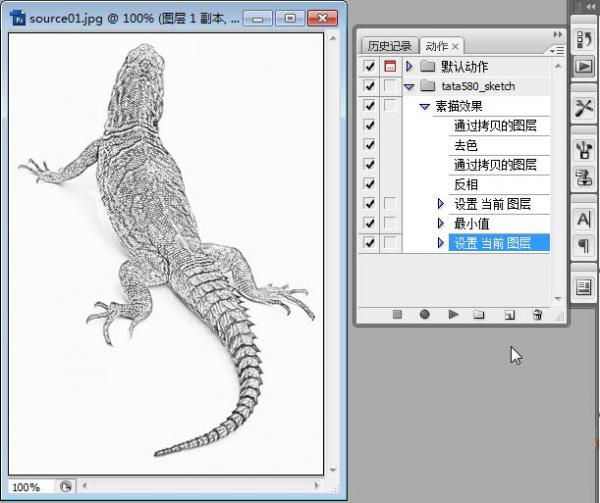The width and height of the screenshot is (600, 503).
Task: Open the Tool Presets dock icon
Action: coord(583,107)
